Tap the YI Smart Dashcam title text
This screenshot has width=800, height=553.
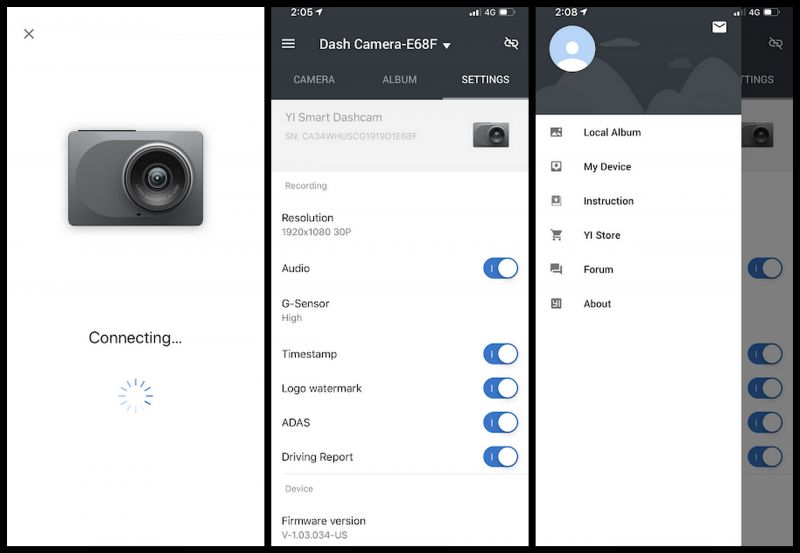[x=334, y=117]
